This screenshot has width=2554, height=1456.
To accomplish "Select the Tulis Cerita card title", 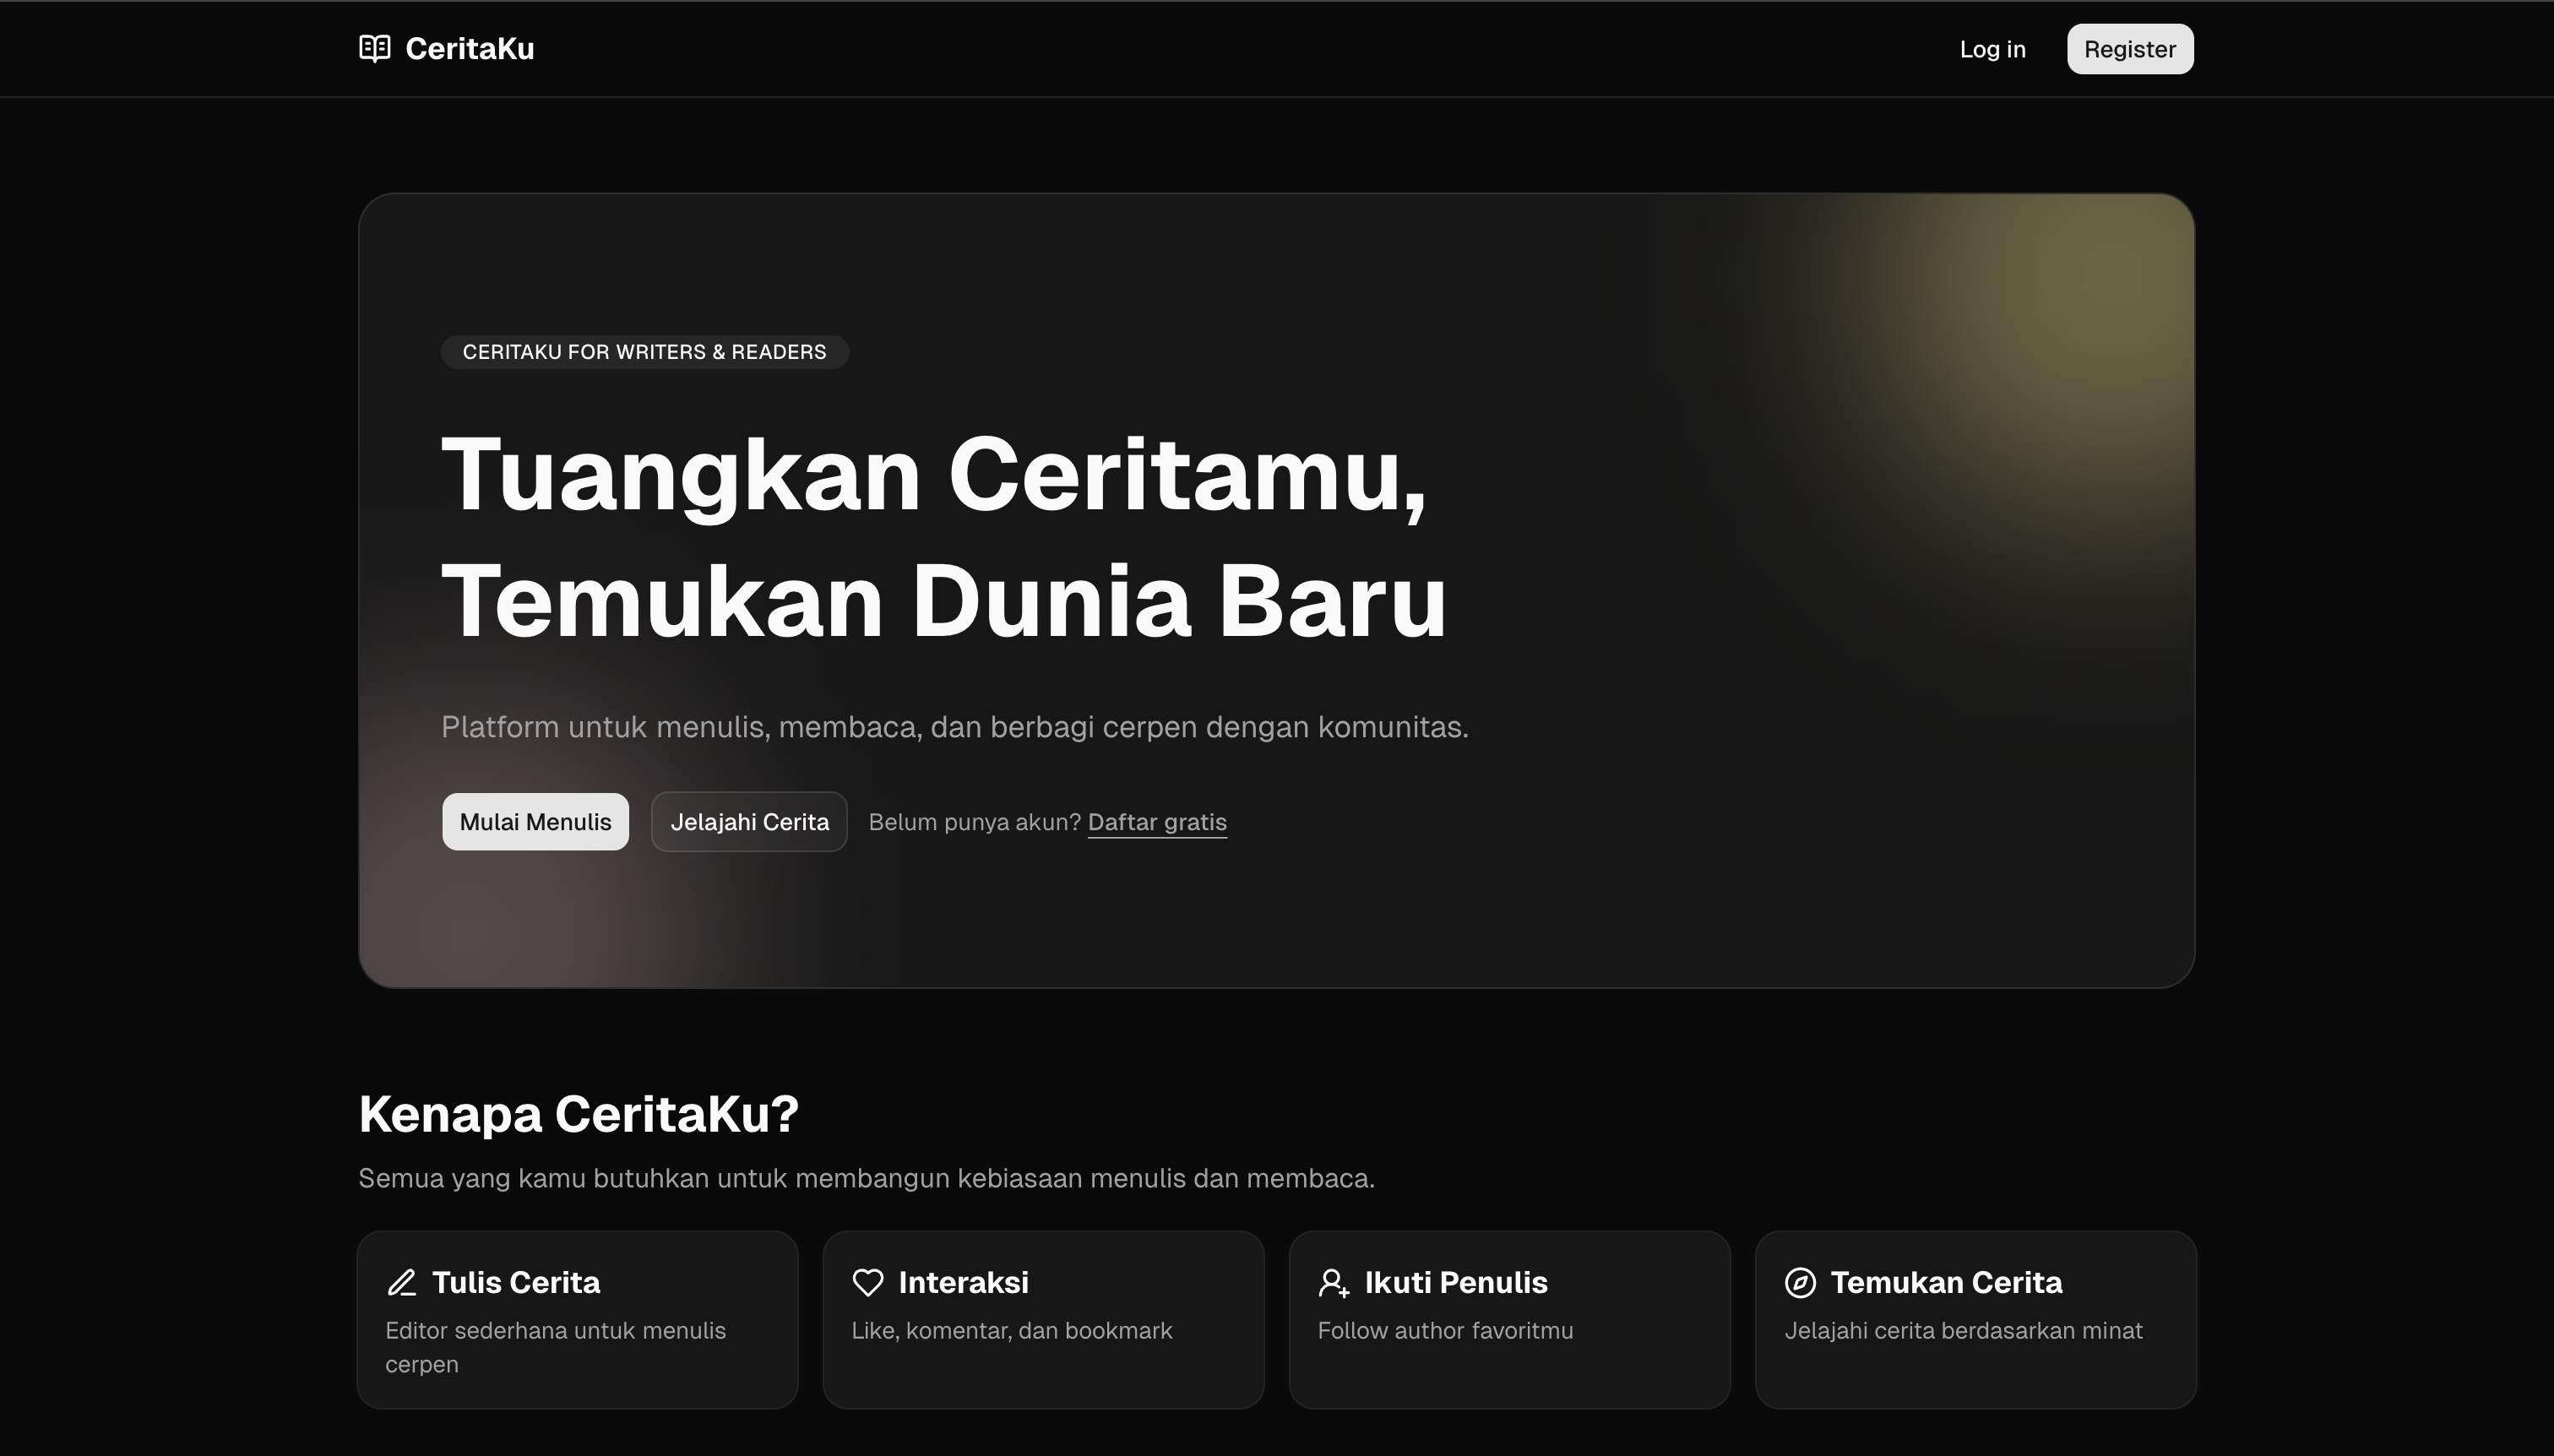I will 516,1283.
